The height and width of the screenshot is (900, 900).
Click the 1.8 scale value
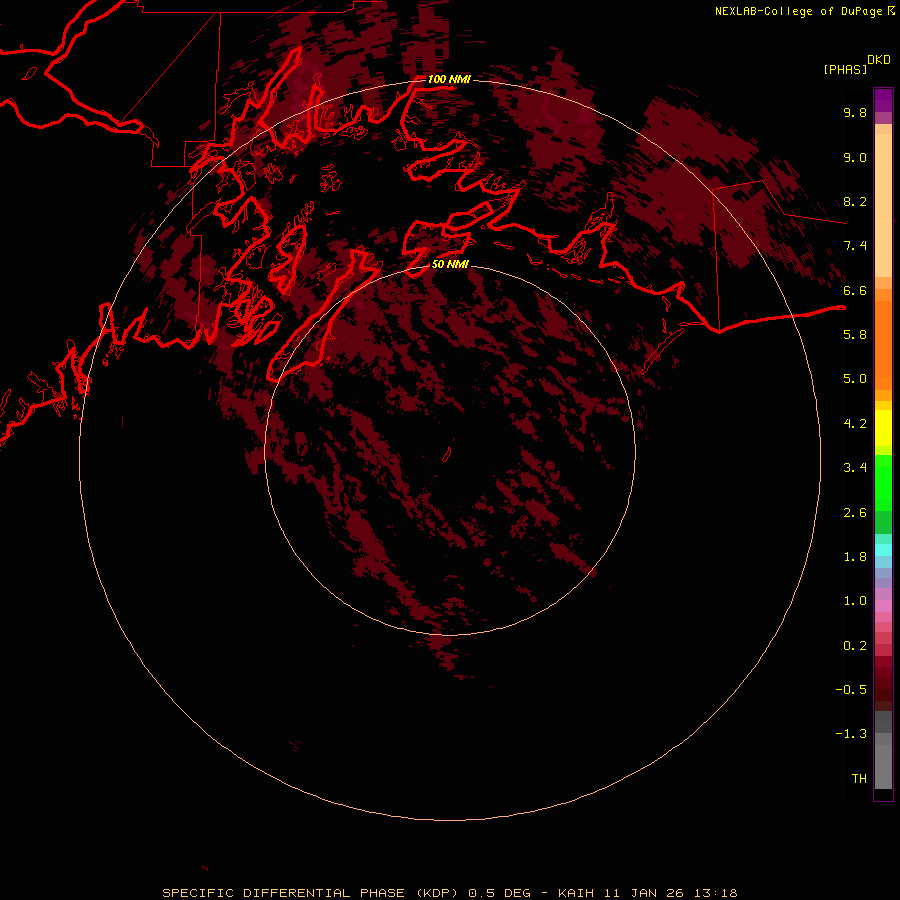coord(855,557)
